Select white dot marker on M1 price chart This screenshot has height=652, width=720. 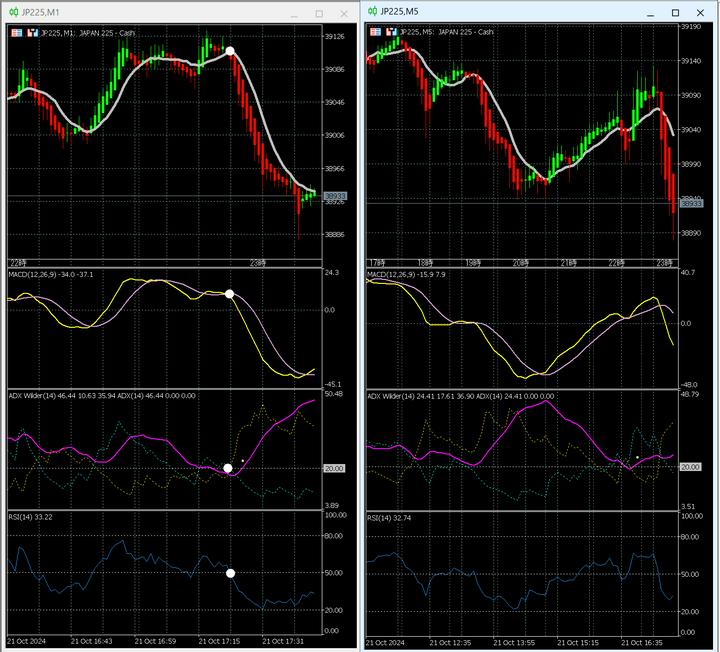pos(230,50)
